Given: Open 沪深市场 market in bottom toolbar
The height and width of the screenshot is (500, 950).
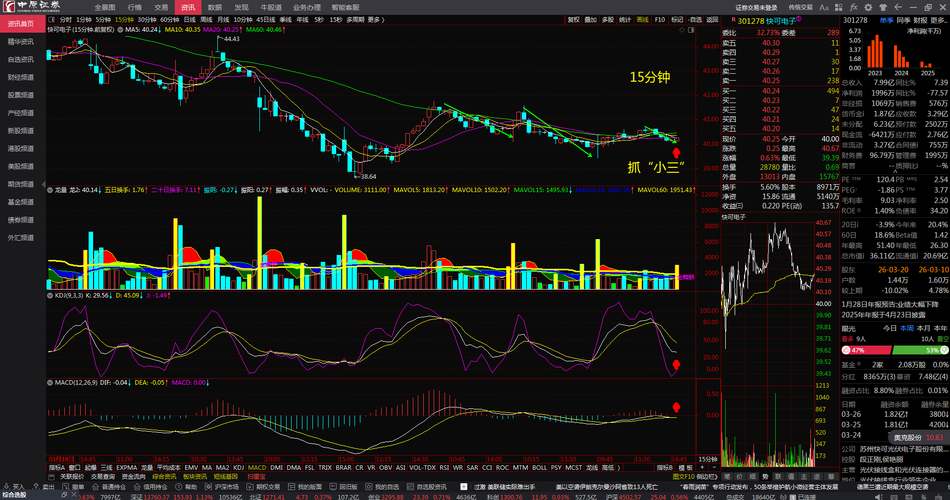Looking at the screenshot, I should click(x=222, y=487).
